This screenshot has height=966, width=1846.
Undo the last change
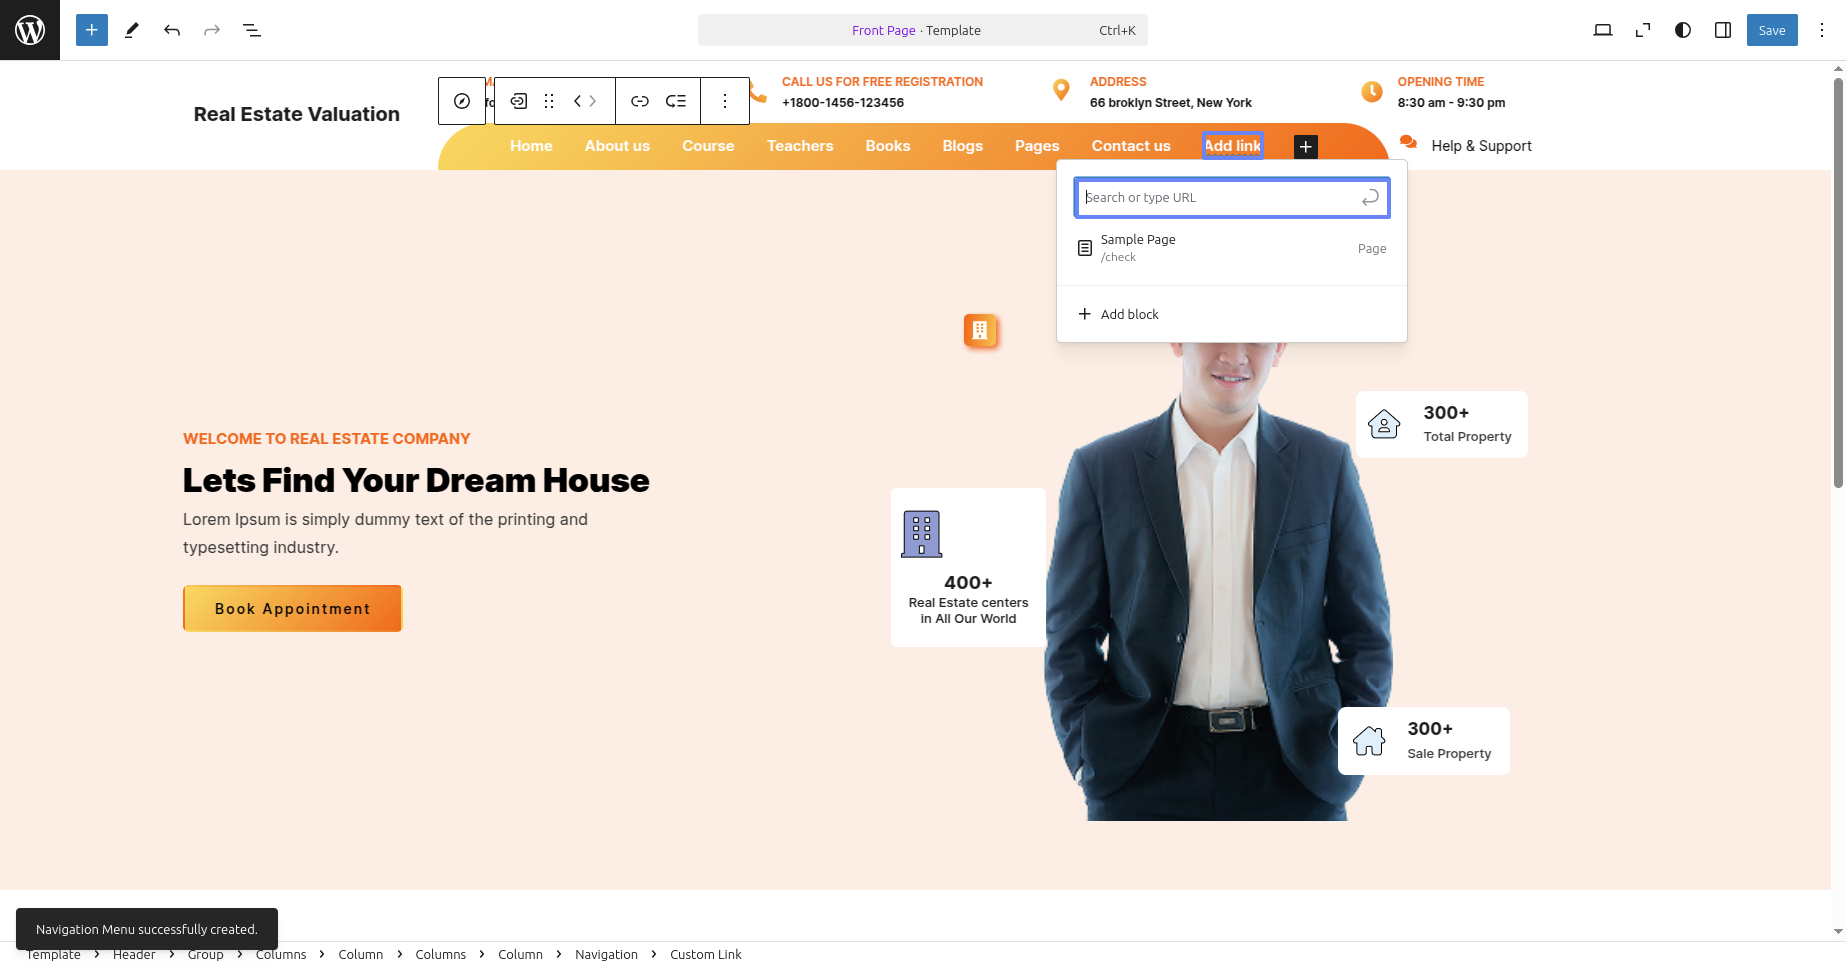172,30
